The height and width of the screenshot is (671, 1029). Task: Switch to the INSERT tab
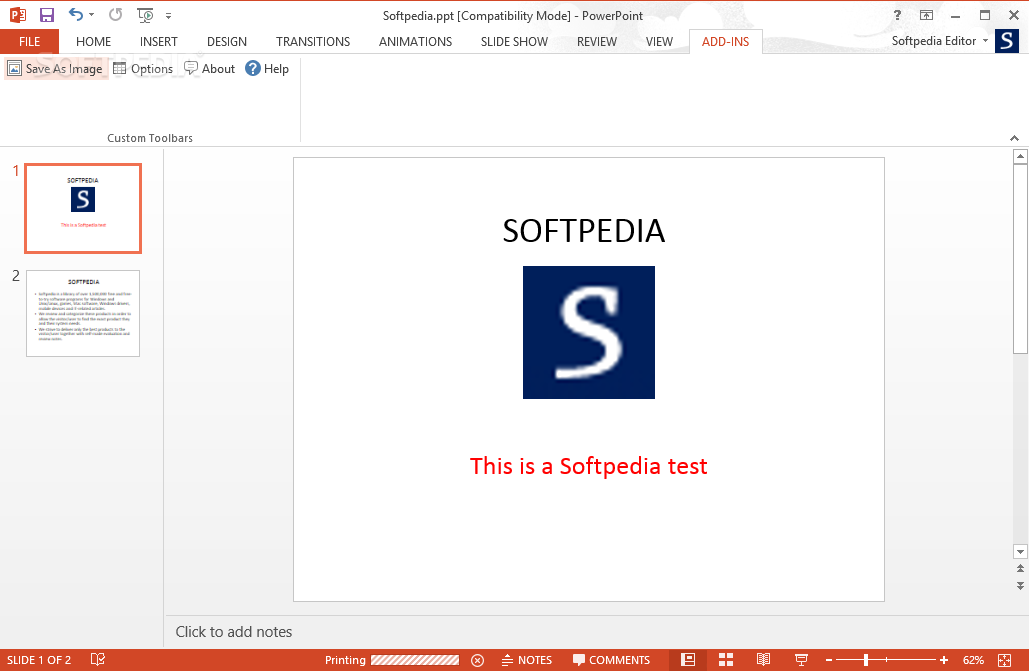(158, 41)
